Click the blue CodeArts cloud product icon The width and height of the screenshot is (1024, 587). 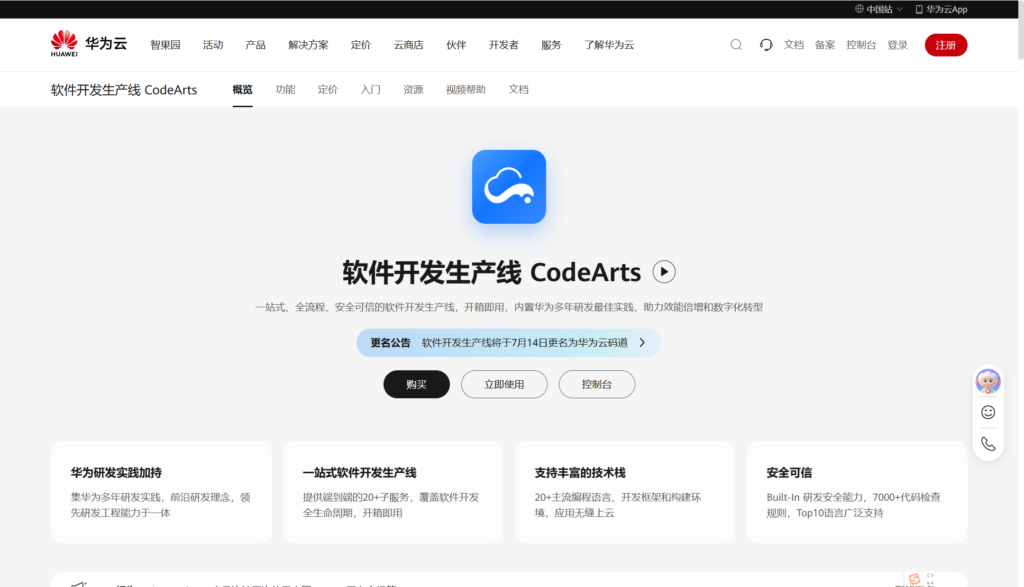coord(509,187)
